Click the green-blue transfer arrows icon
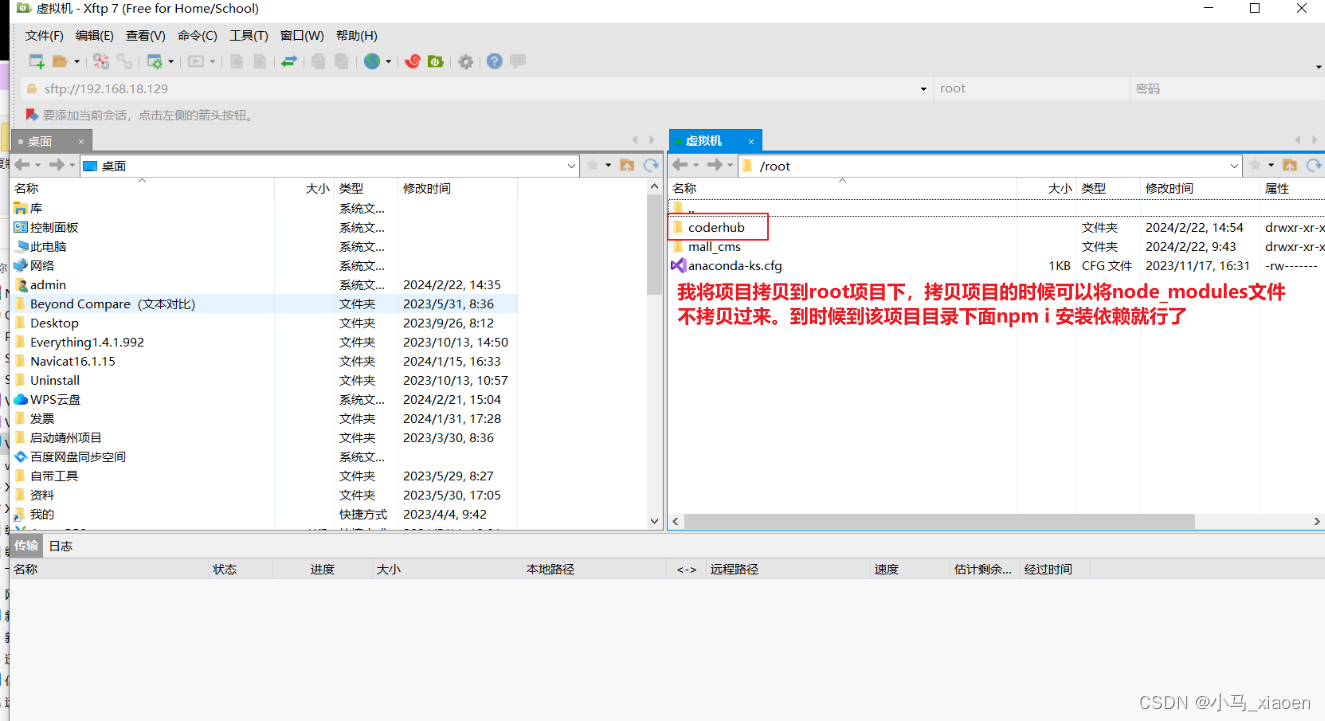Image resolution: width=1325 pixels, height=721 pixels. coord(289,62)
